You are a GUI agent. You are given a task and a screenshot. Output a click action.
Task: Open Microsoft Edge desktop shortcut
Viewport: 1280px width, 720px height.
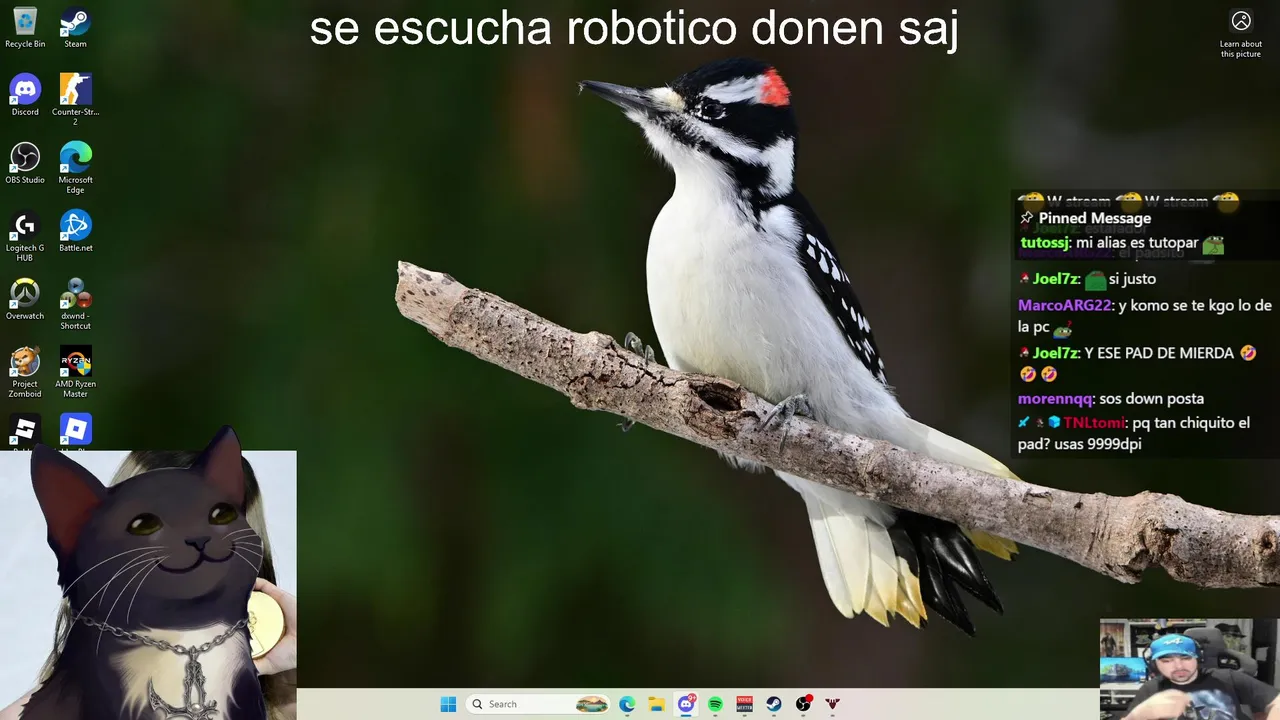pyautogui.click(x=75, y=167)
